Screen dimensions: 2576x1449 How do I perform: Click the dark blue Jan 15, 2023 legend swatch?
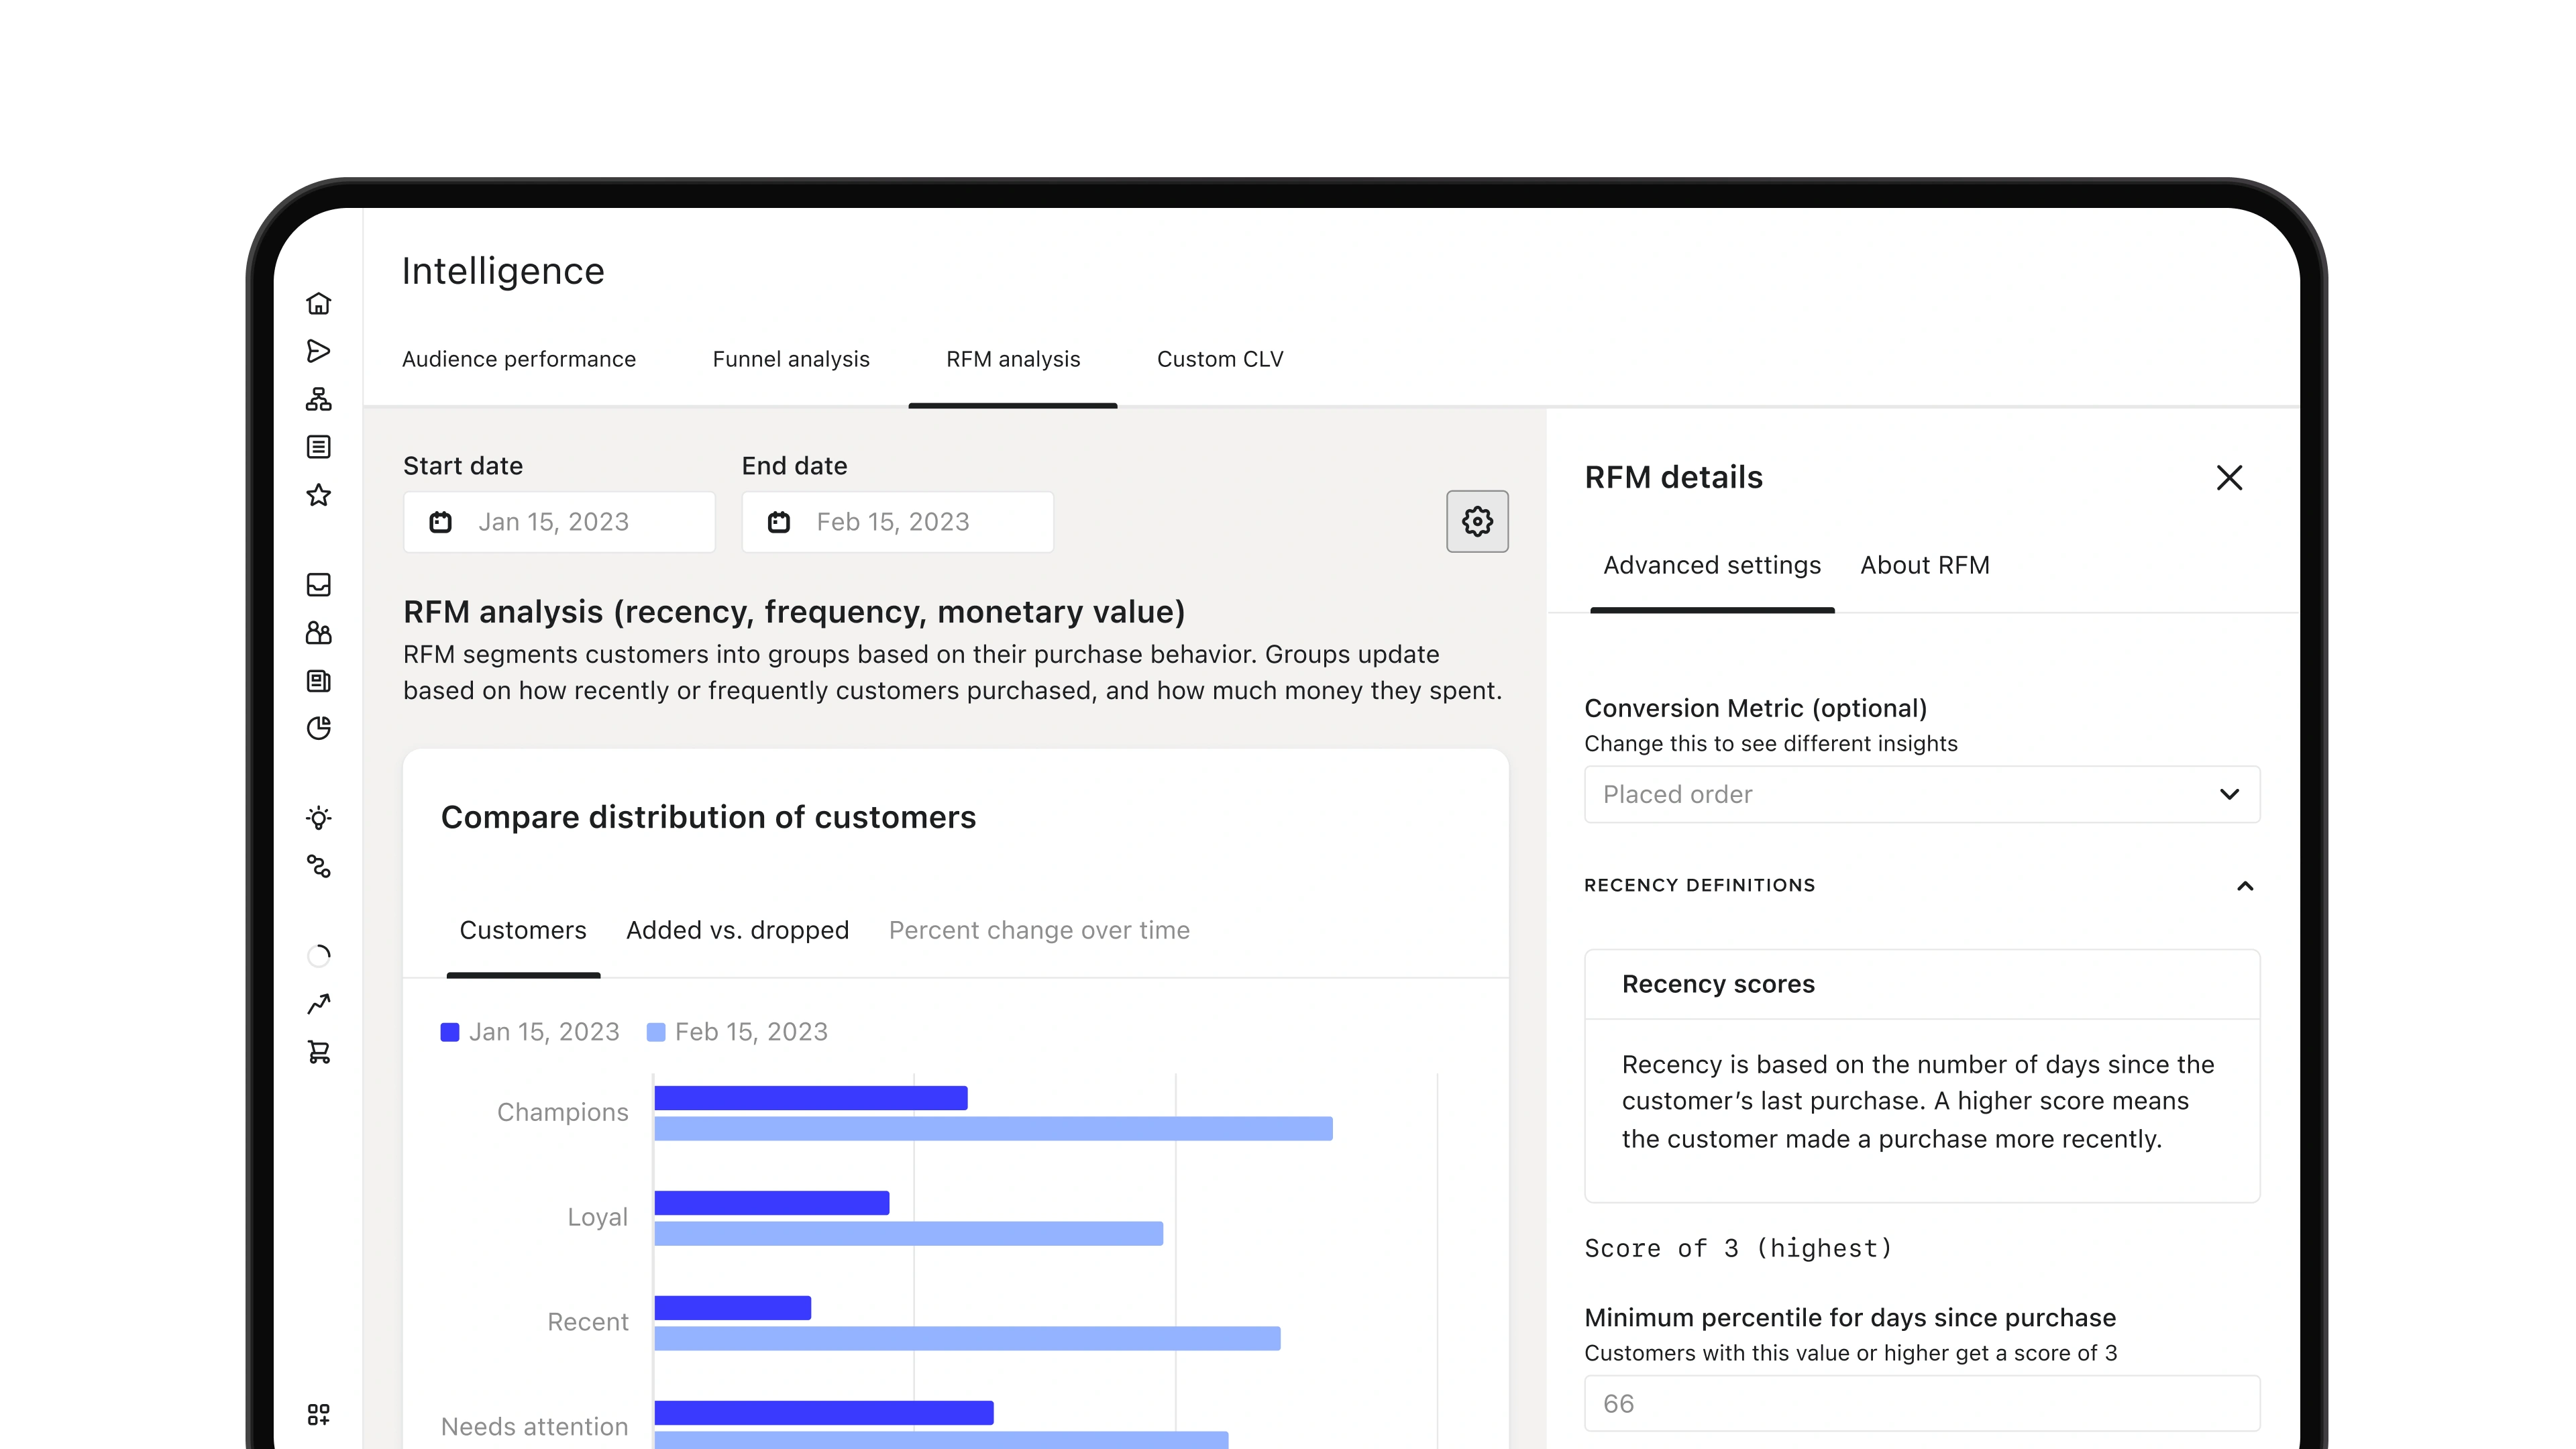pyautogui.click(x=450, y=1032)
